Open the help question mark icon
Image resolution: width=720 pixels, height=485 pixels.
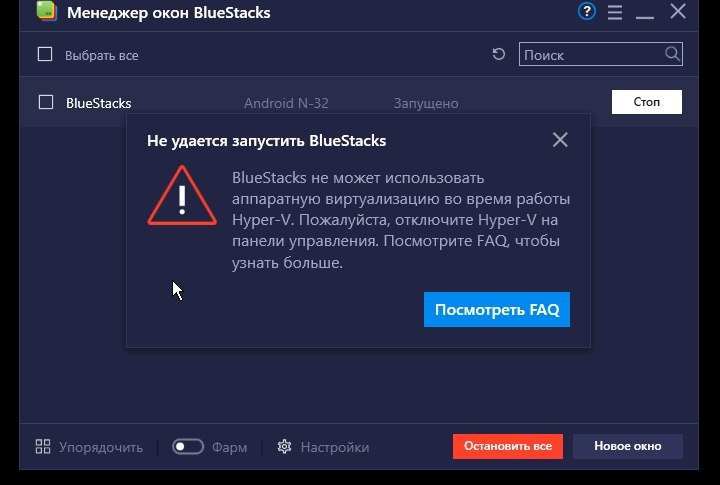tap(586, 11)
